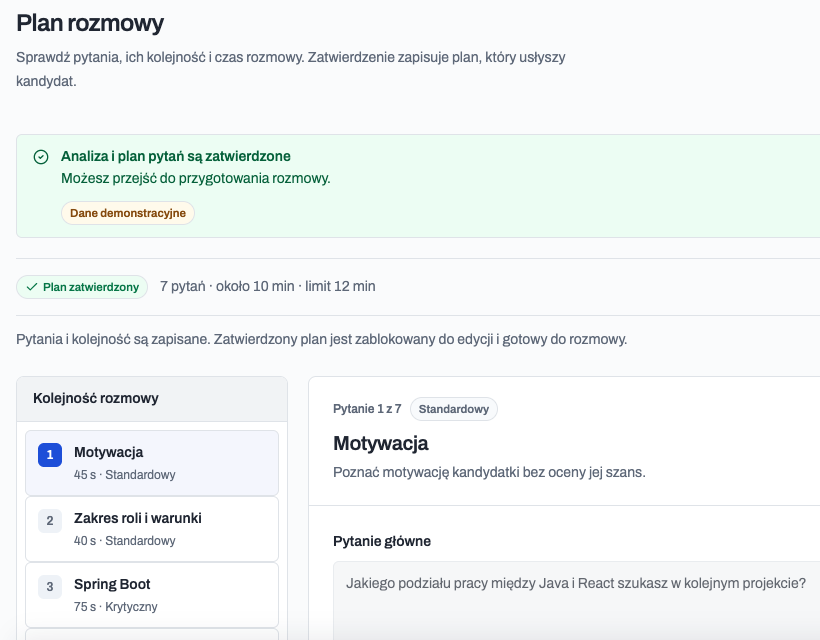This screenshot has width=820, height=640.
Task: Click into the Pytanie główne text field
Action: [576, 600]
